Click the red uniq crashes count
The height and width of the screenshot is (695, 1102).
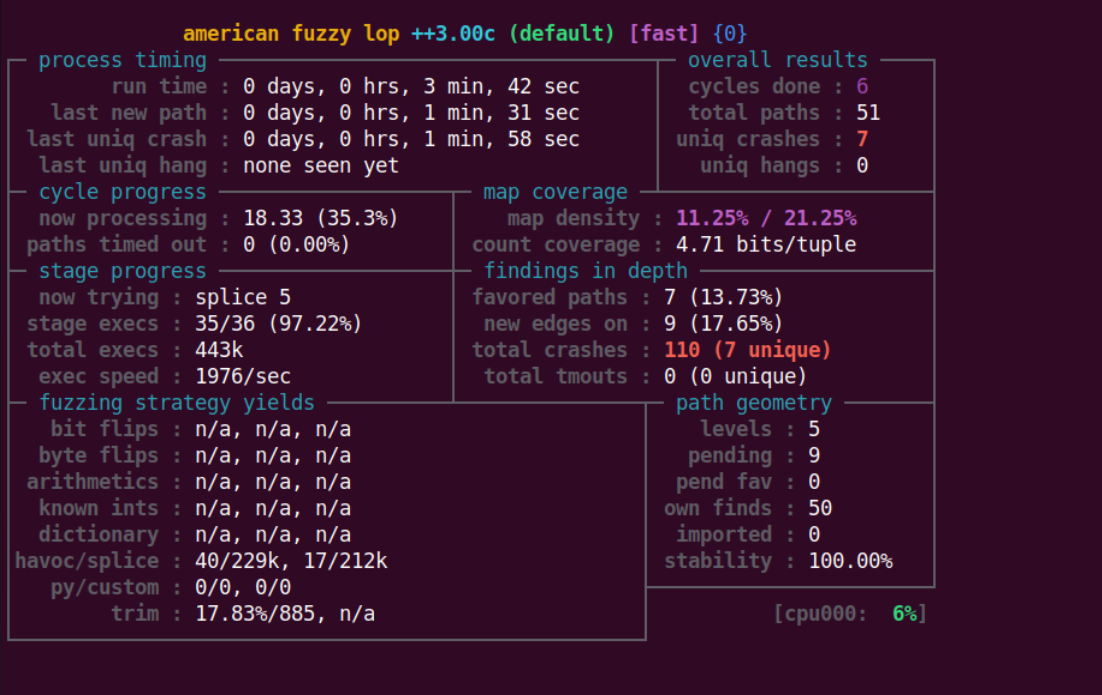click(862, 139)
